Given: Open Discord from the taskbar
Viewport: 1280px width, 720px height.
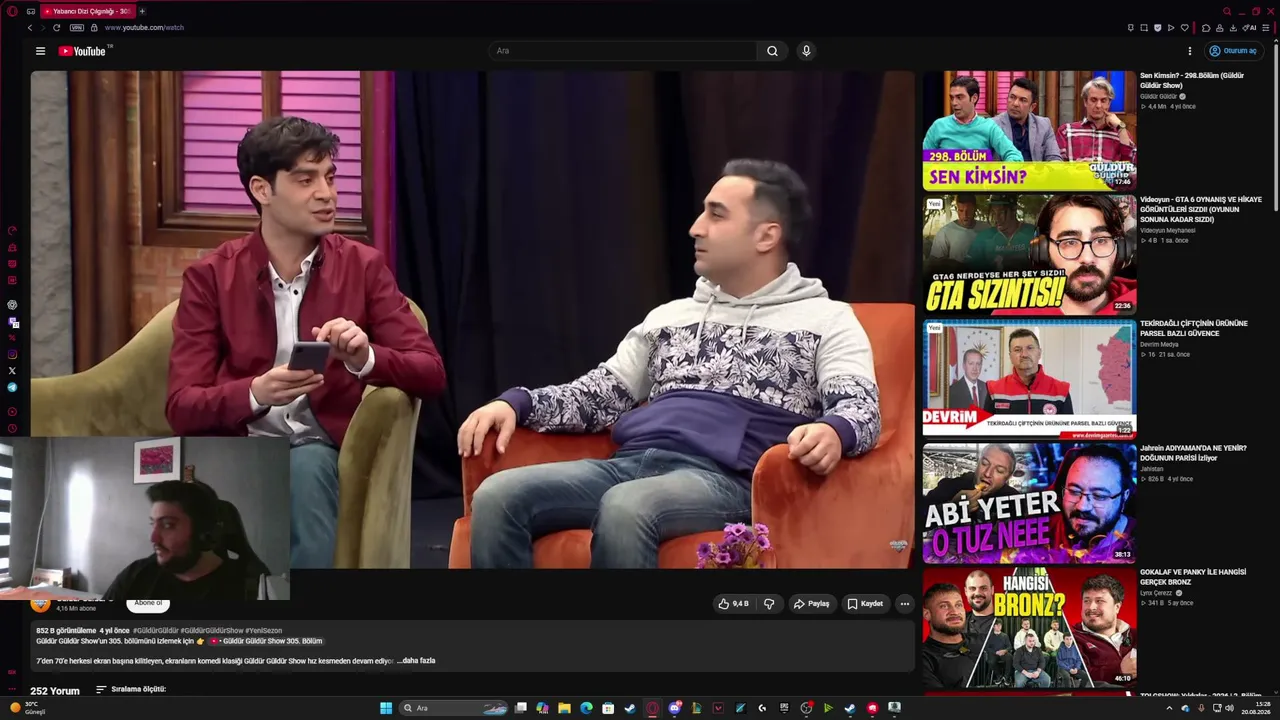Looking at the screenshot, I should (x=675, y=708).
